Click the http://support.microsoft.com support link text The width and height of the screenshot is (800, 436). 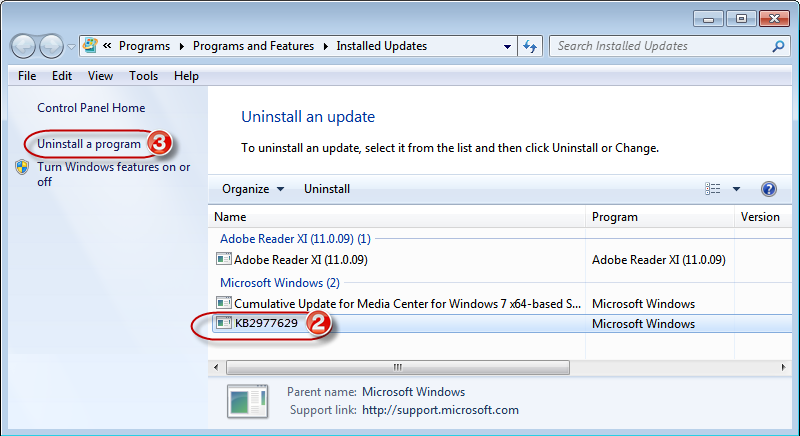440,410
